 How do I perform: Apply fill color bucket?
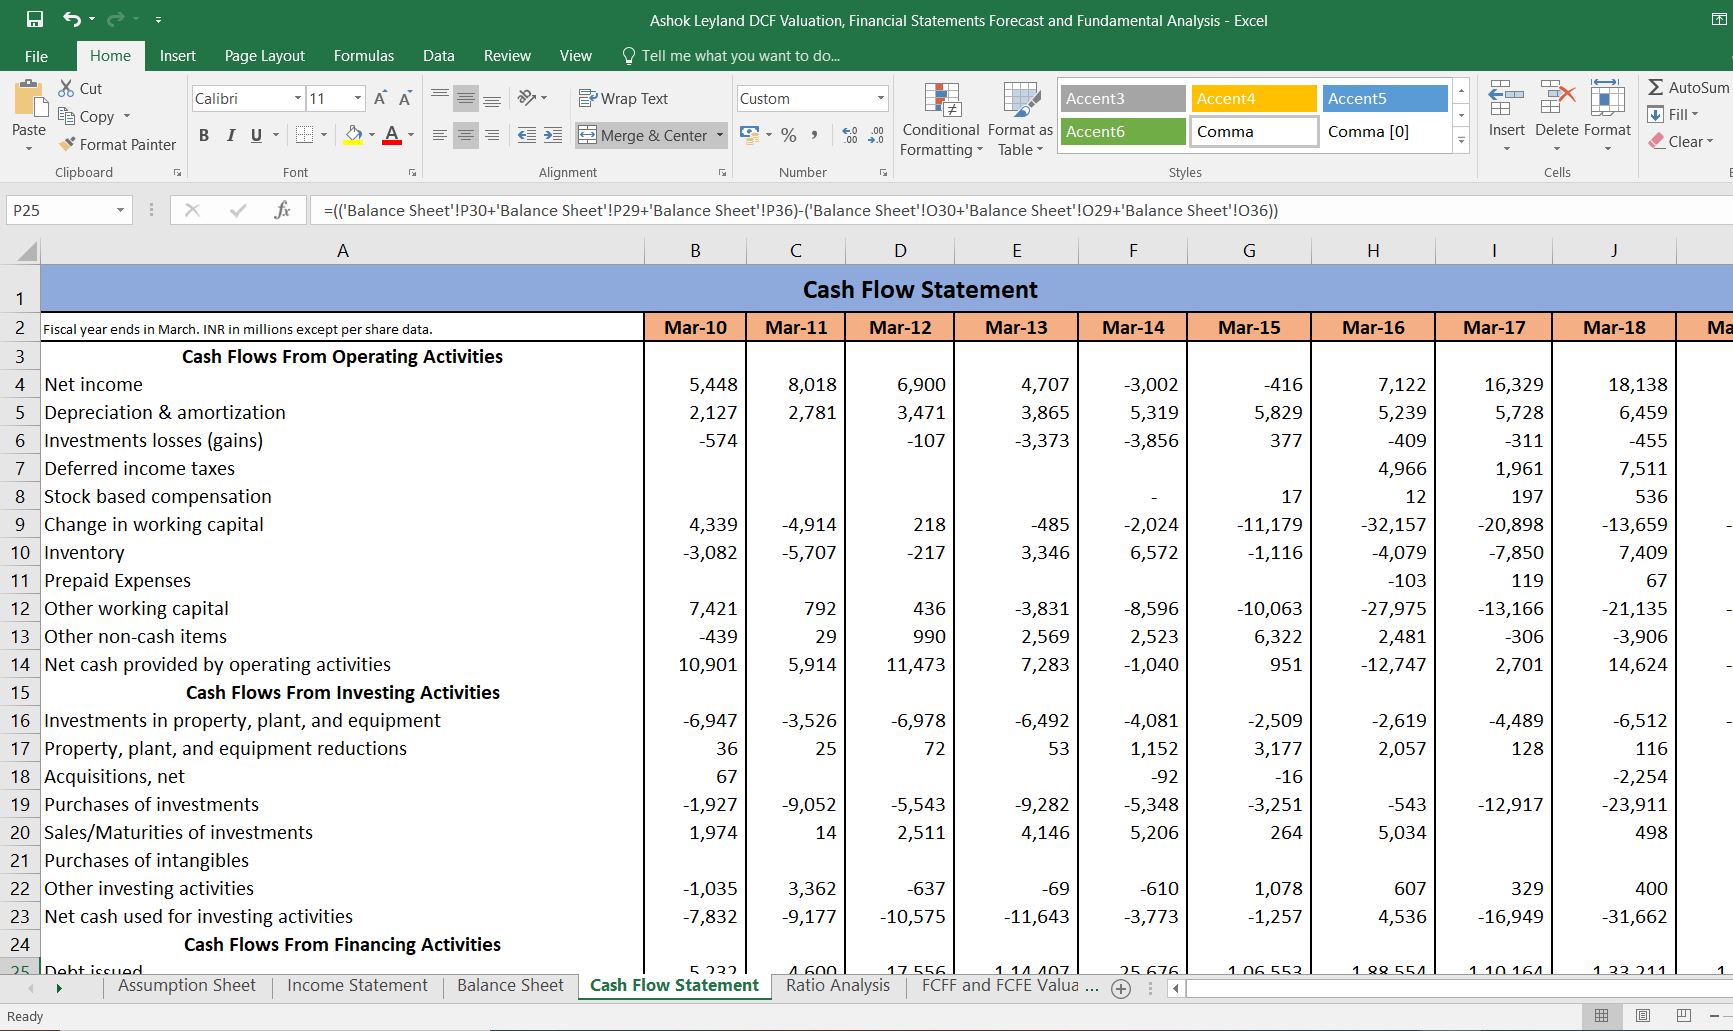[353, 135]
